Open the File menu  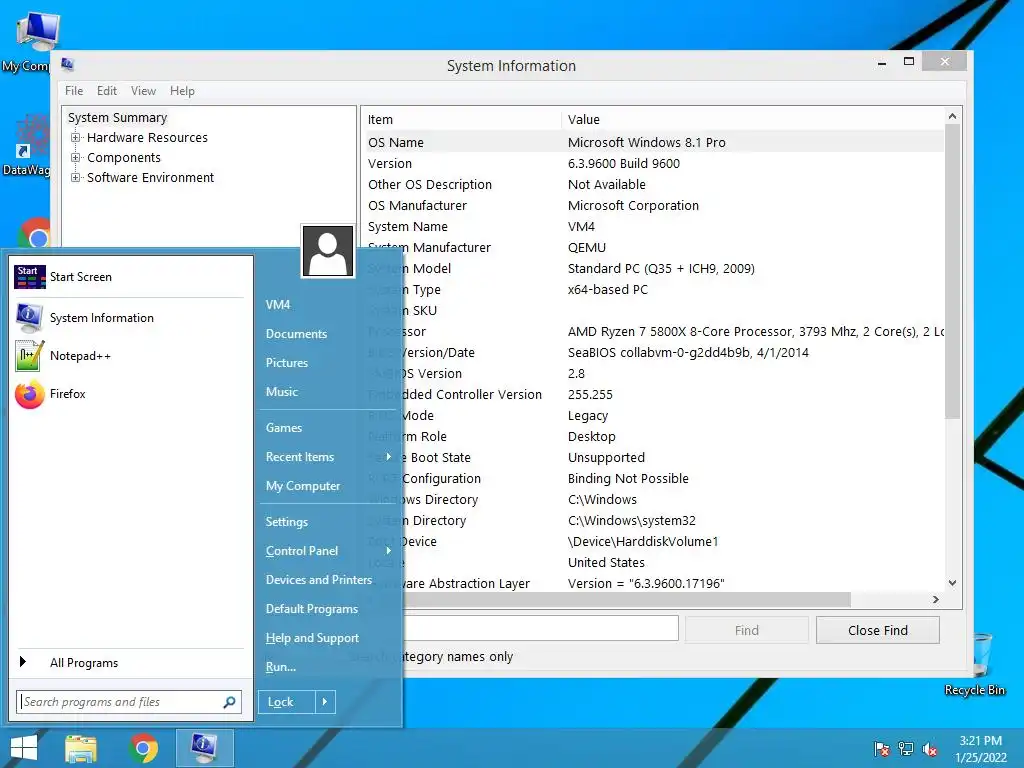pyautogui.click(x=74, y=91)
